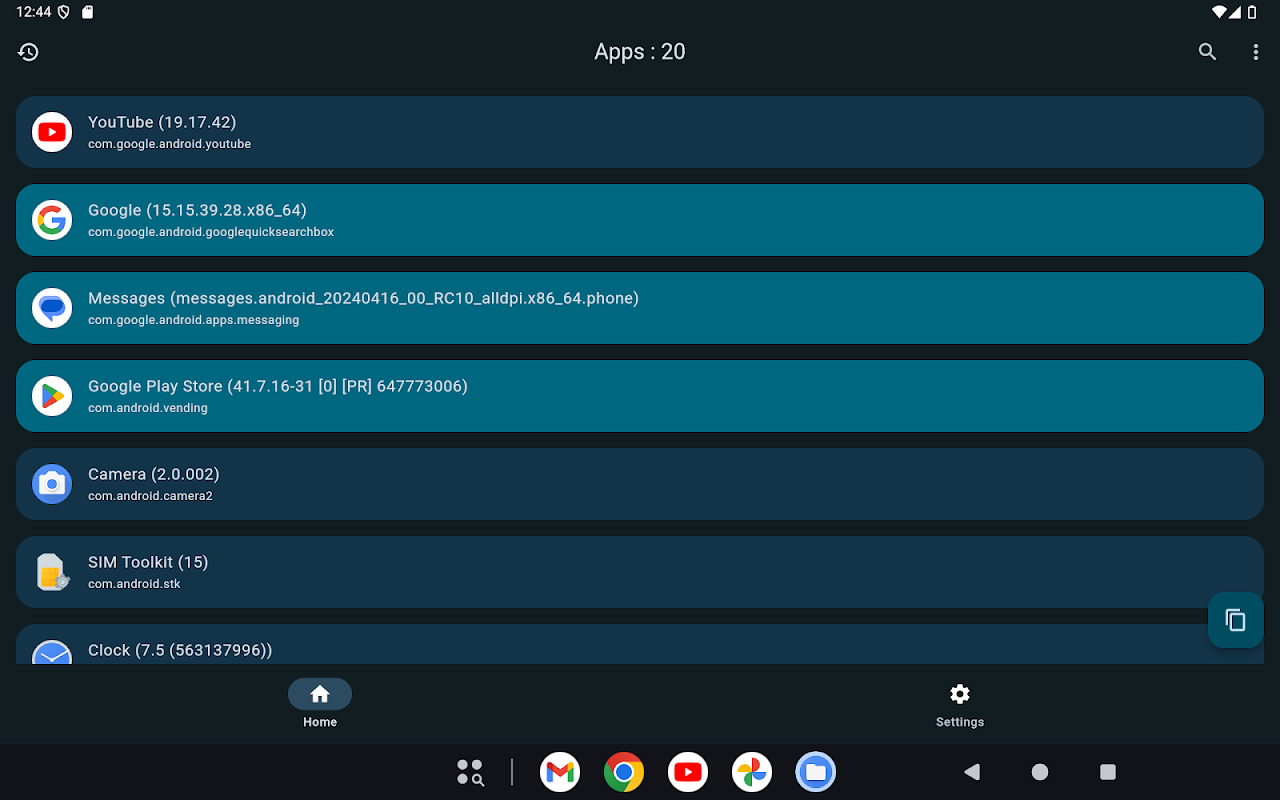Click package name com.google.android.googlequicksearchbox
The height and width of the screenshot is (800, 1280).
(x=211, y=232)
